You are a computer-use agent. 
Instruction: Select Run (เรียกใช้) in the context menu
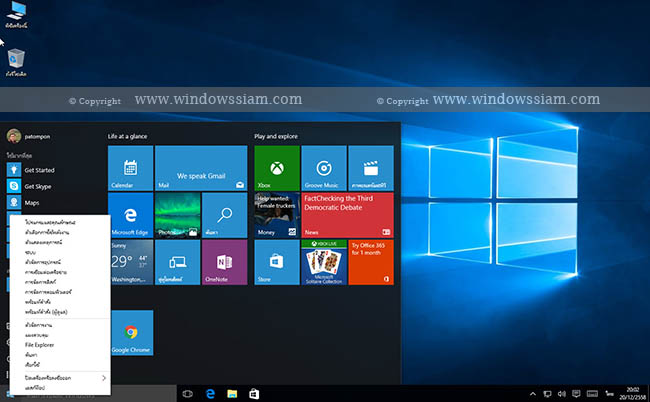pos(60,365)
